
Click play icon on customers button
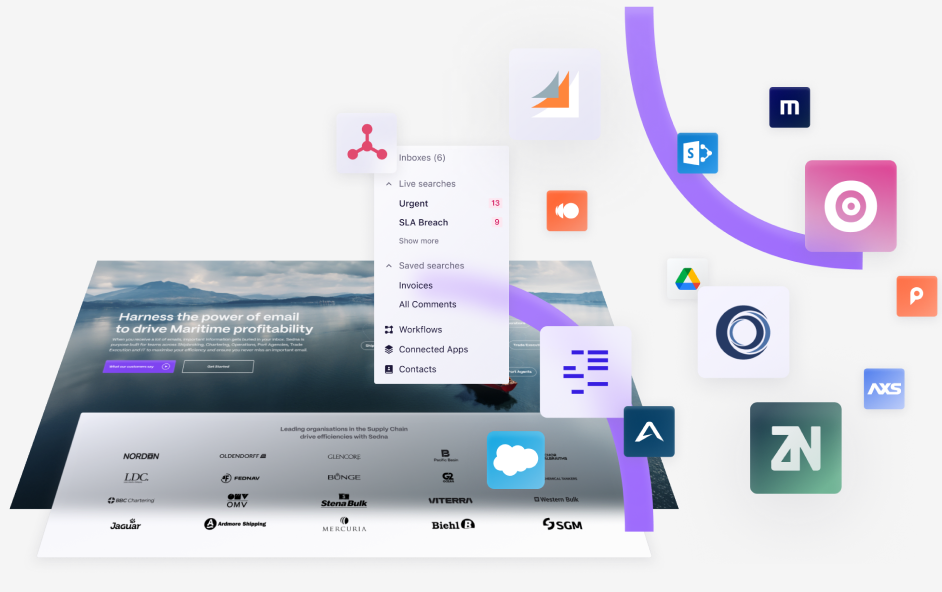[166, 367]
